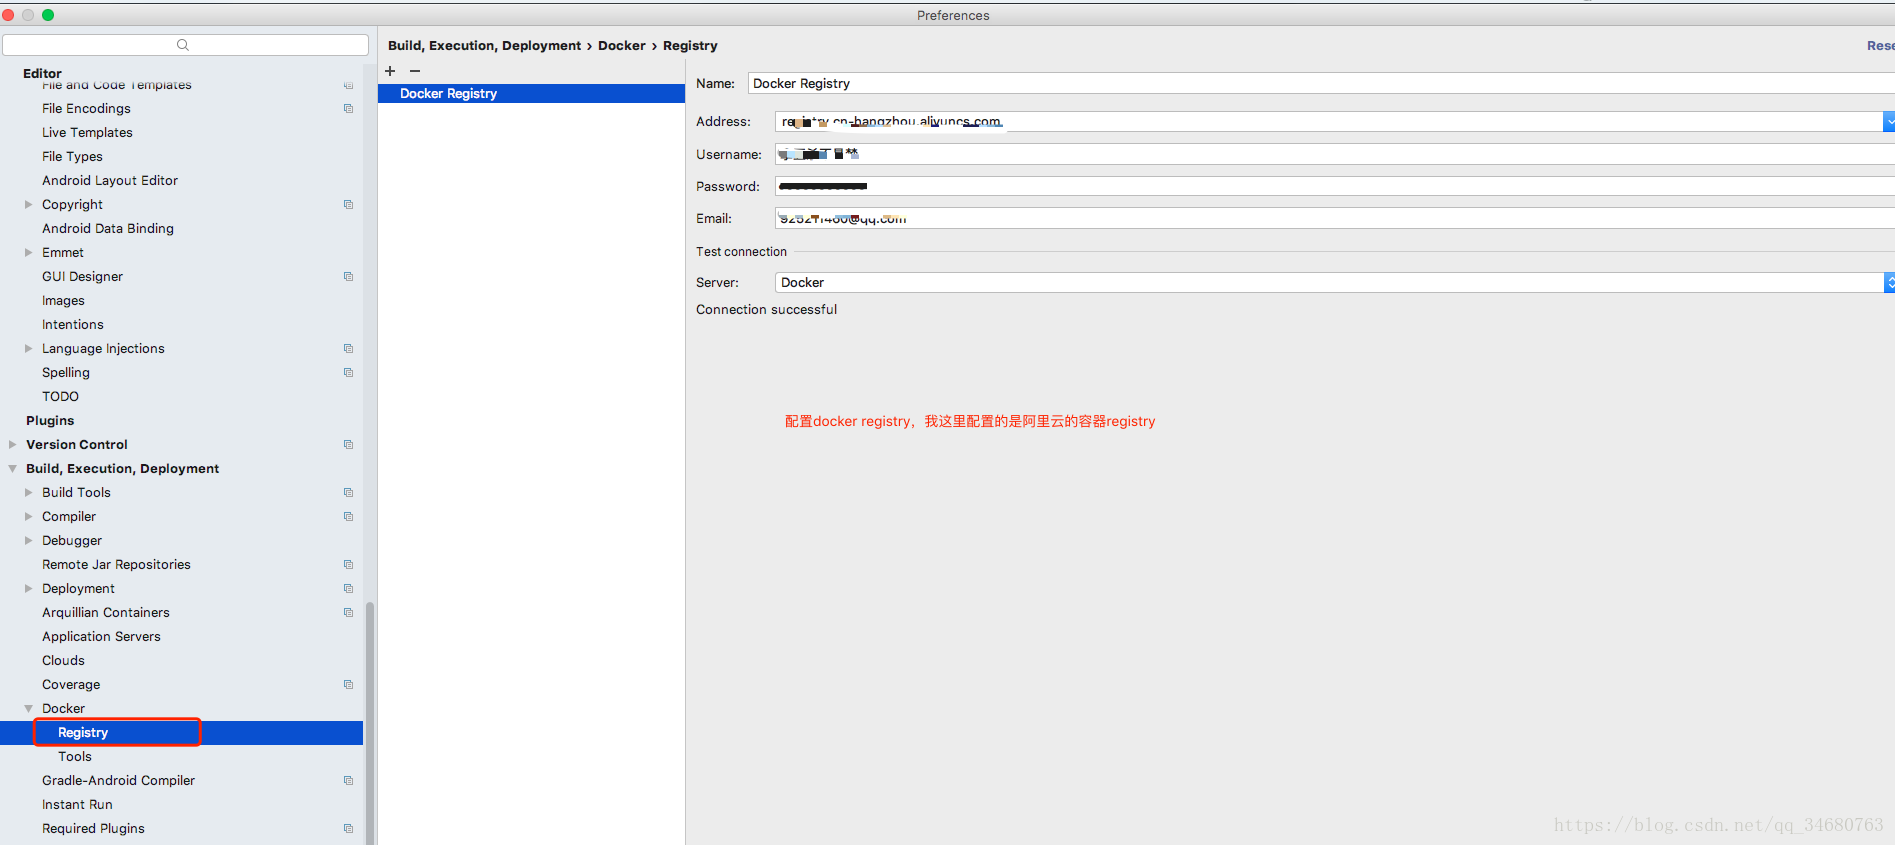Screen dimensions: 1895x845
Task: Click project-level icon next to Compiler
Action: coord(348,516)
